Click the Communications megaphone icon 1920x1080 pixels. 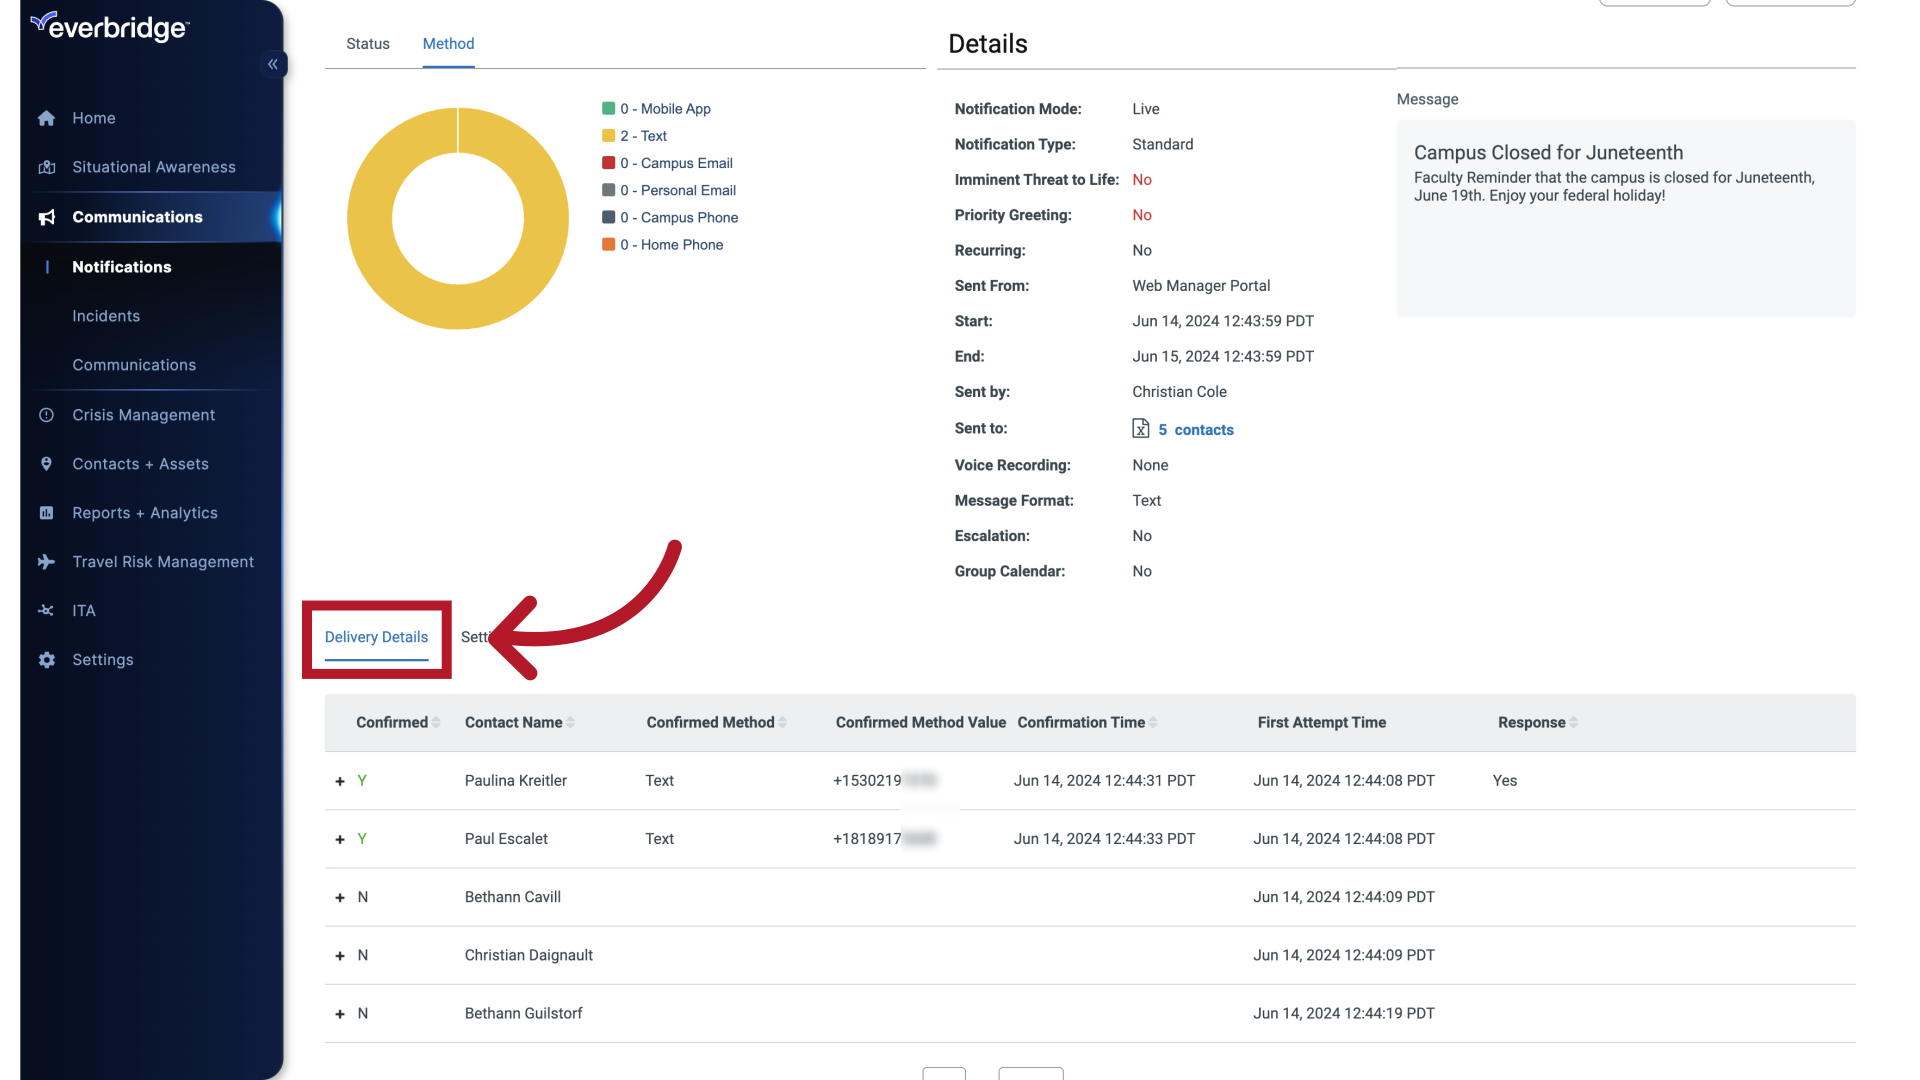47,217
